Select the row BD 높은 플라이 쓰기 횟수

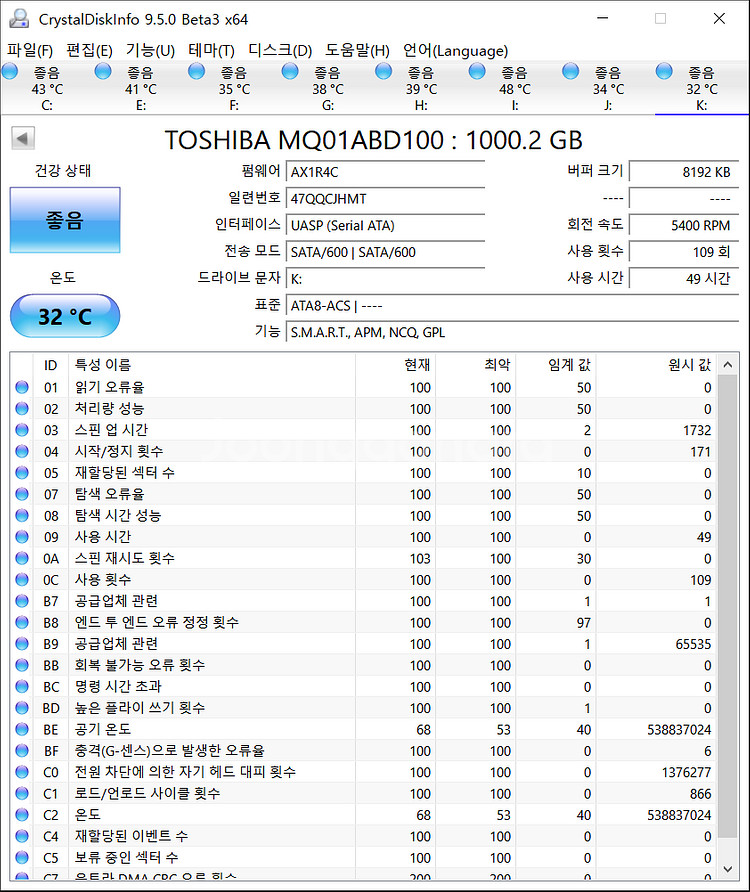pyautogui.click(x=364, y=708)
